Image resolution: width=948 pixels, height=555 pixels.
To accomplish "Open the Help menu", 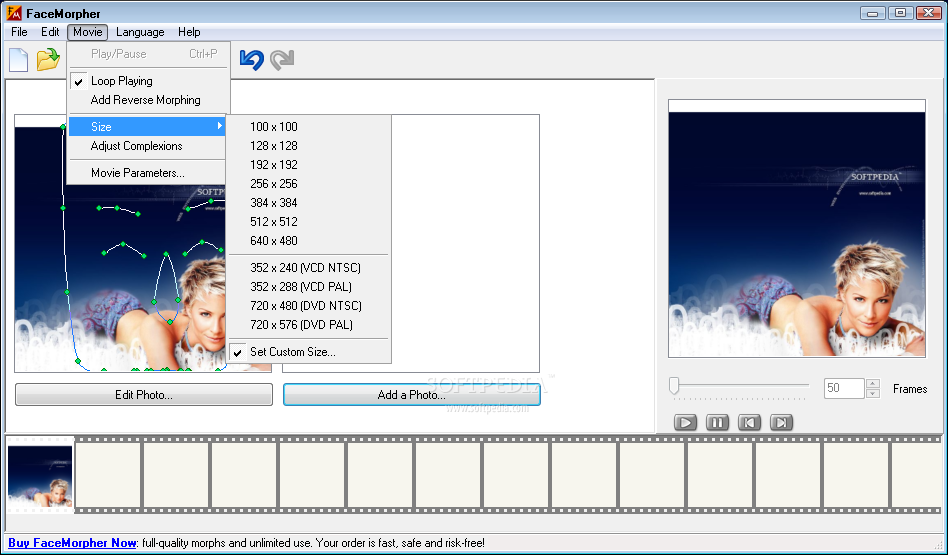I will point(189,32).
